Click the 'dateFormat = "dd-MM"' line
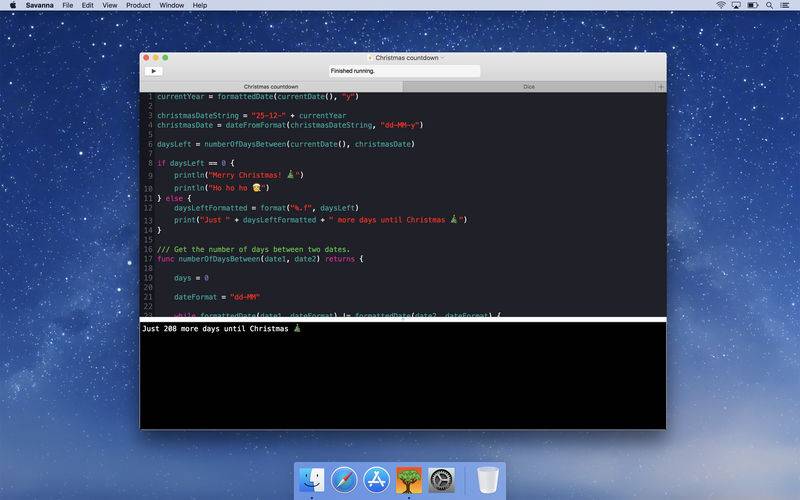Screen dimensions: 800x500 [217, 297]
